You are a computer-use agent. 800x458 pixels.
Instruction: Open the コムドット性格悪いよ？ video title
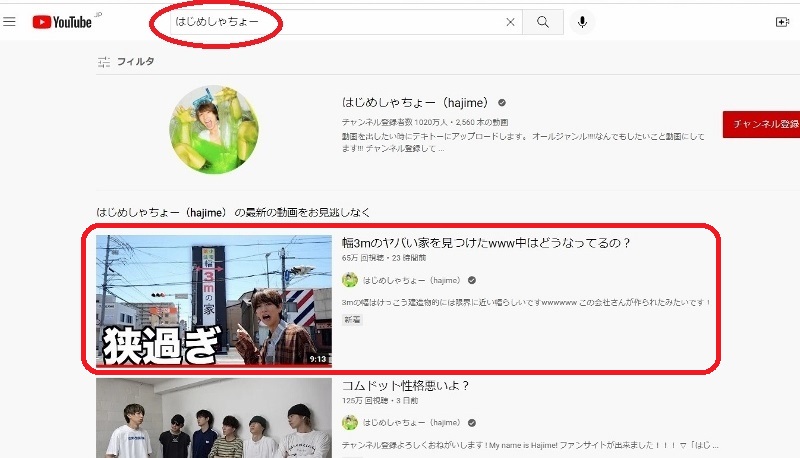(x=405, y=386)
